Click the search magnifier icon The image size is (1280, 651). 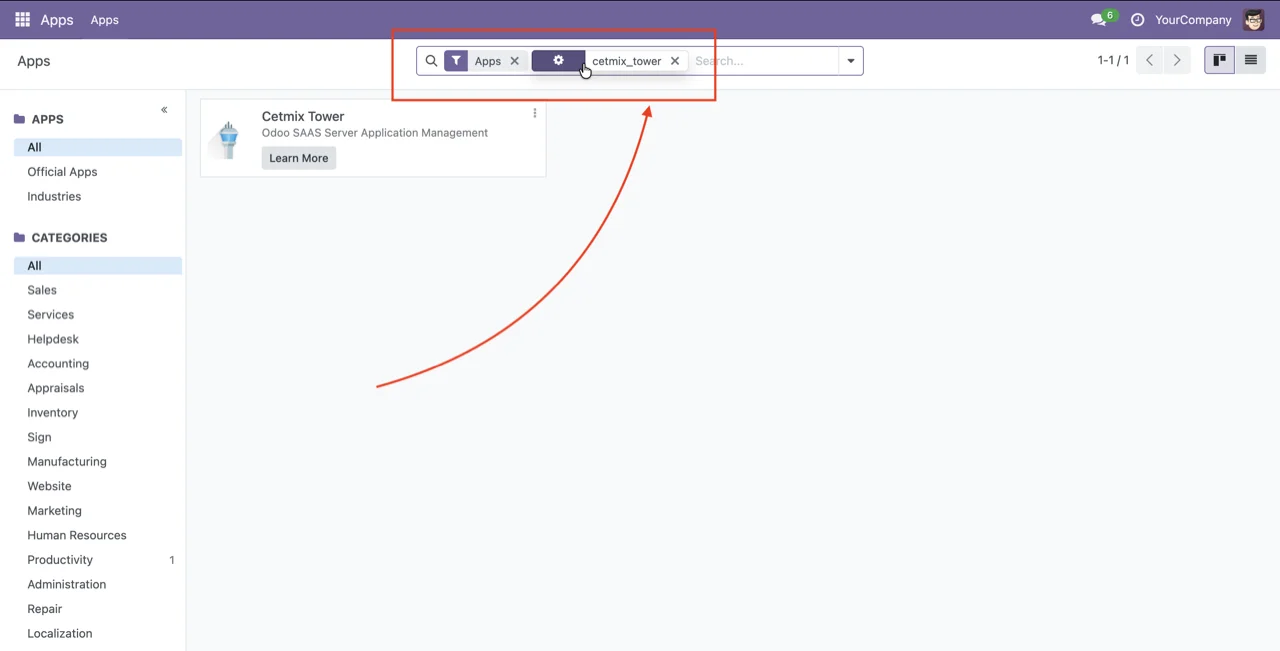[x=432, y=61]
